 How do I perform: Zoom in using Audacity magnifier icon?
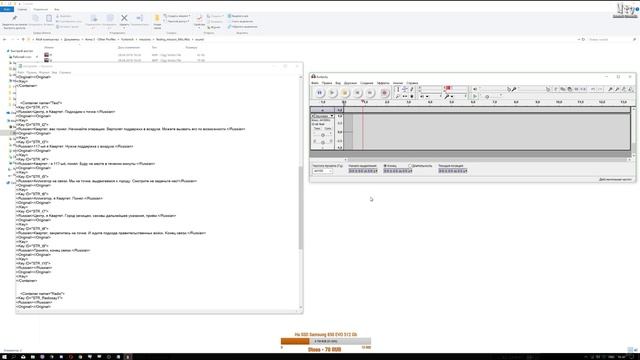[x=610, y=89]
